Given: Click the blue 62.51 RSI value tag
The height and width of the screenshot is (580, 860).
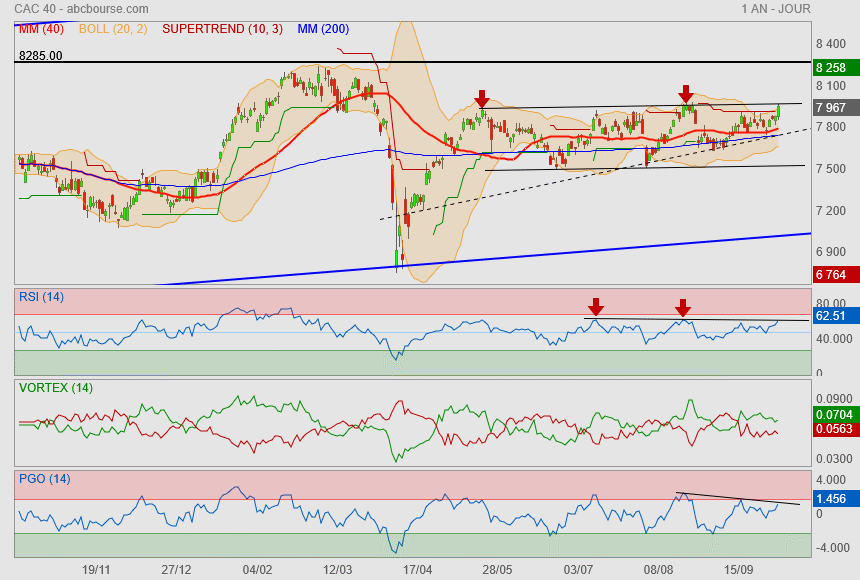Looking at the screenshot, I should click(x=832, y=315).
